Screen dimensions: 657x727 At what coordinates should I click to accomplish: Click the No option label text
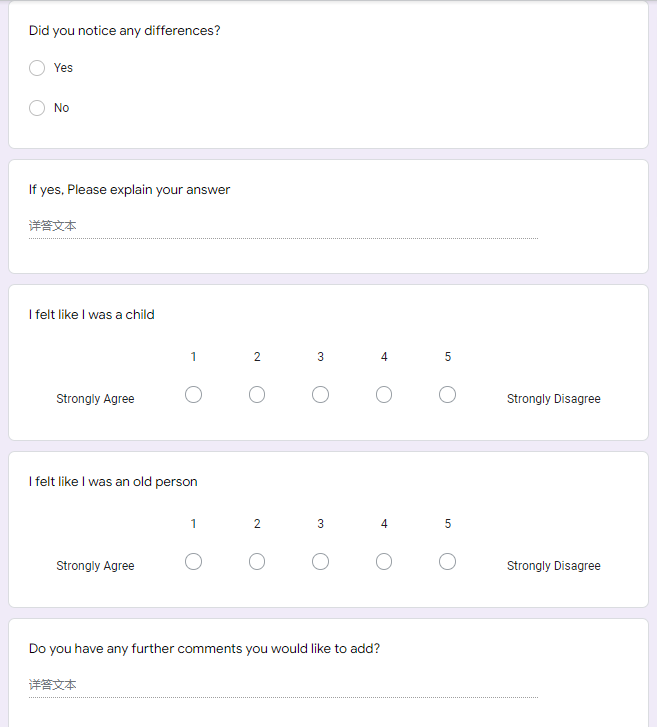point(62,108)
